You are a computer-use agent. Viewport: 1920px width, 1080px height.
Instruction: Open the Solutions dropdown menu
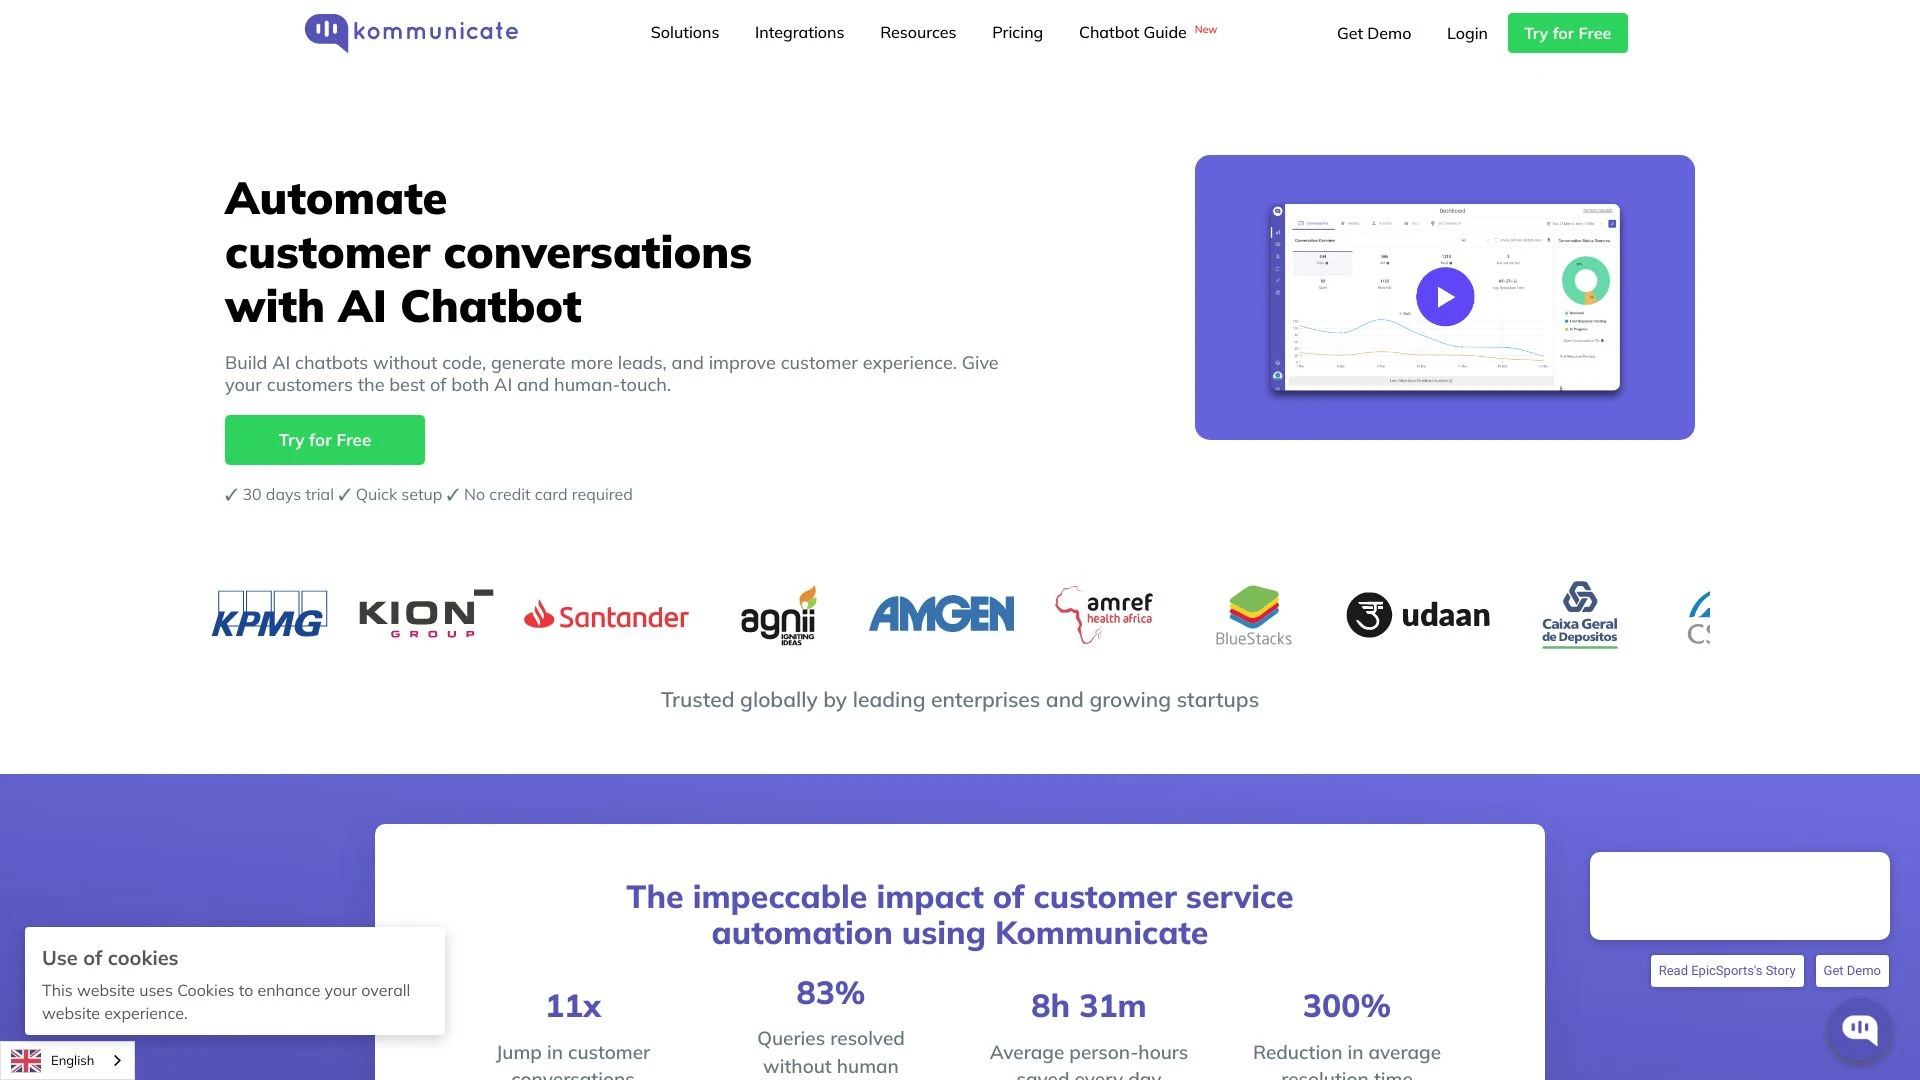684,32
